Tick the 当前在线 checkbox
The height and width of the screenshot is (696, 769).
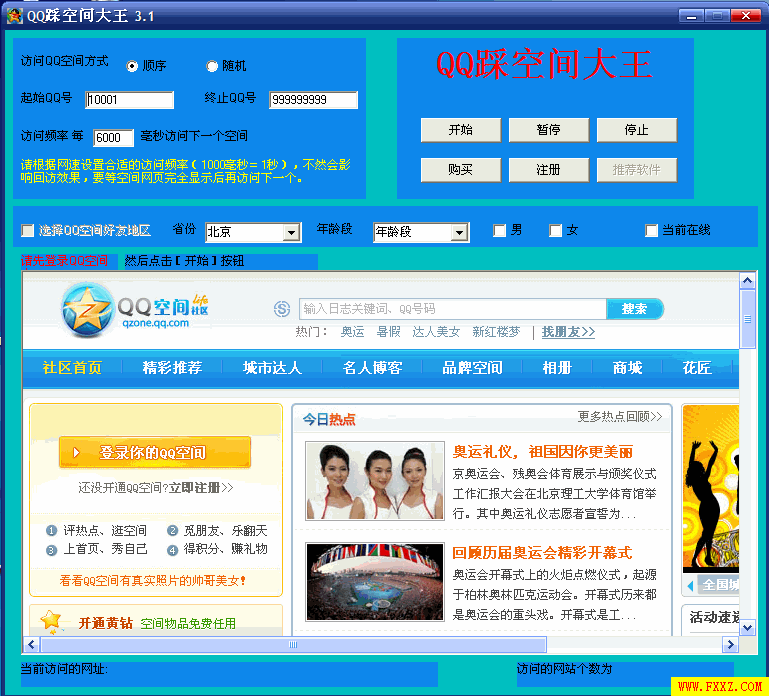point(652,231)
